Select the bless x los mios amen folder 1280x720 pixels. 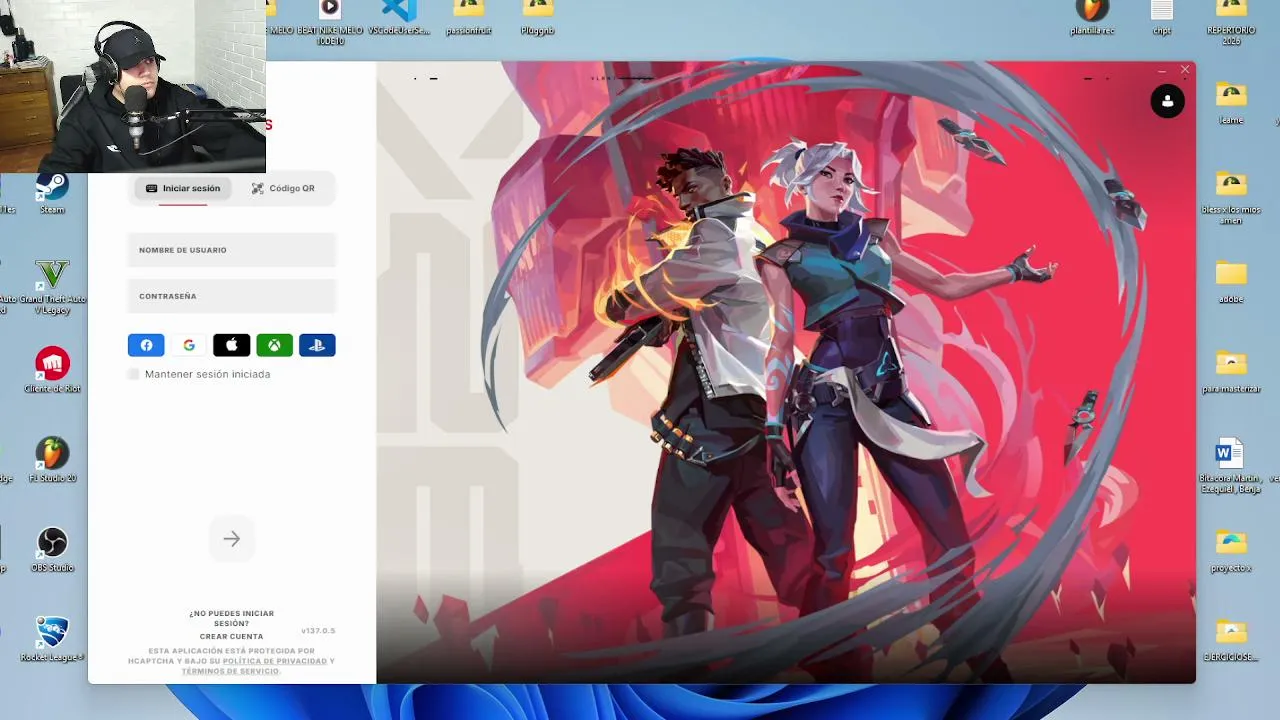(1231, 197)
